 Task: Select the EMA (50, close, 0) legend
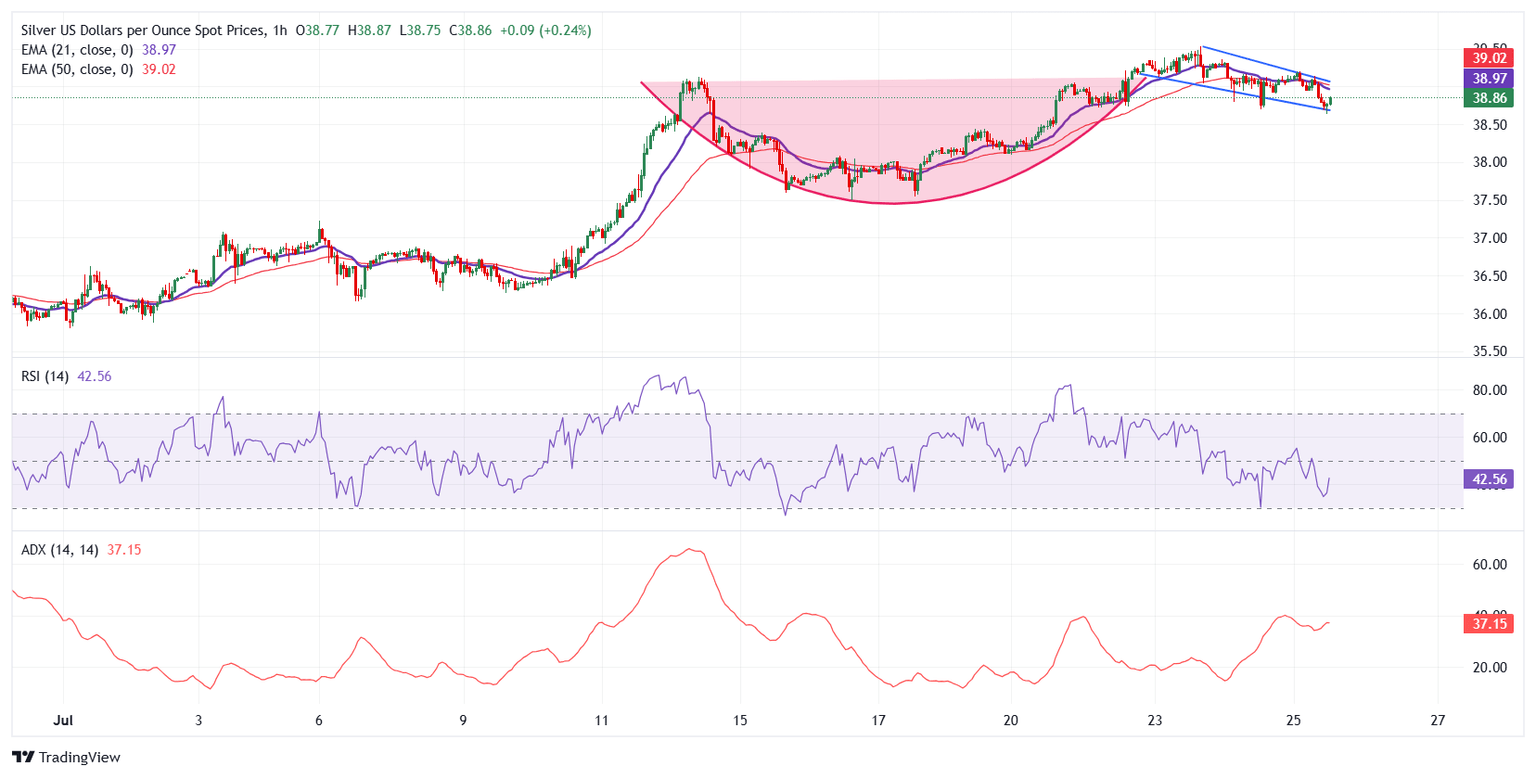click(x=76, y=69)
